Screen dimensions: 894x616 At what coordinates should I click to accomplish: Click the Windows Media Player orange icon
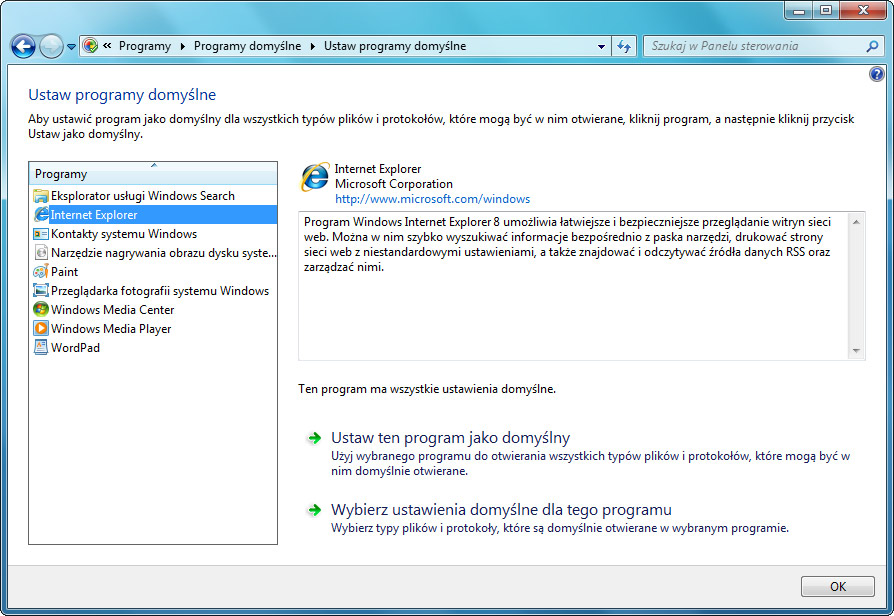coord(40,329)
